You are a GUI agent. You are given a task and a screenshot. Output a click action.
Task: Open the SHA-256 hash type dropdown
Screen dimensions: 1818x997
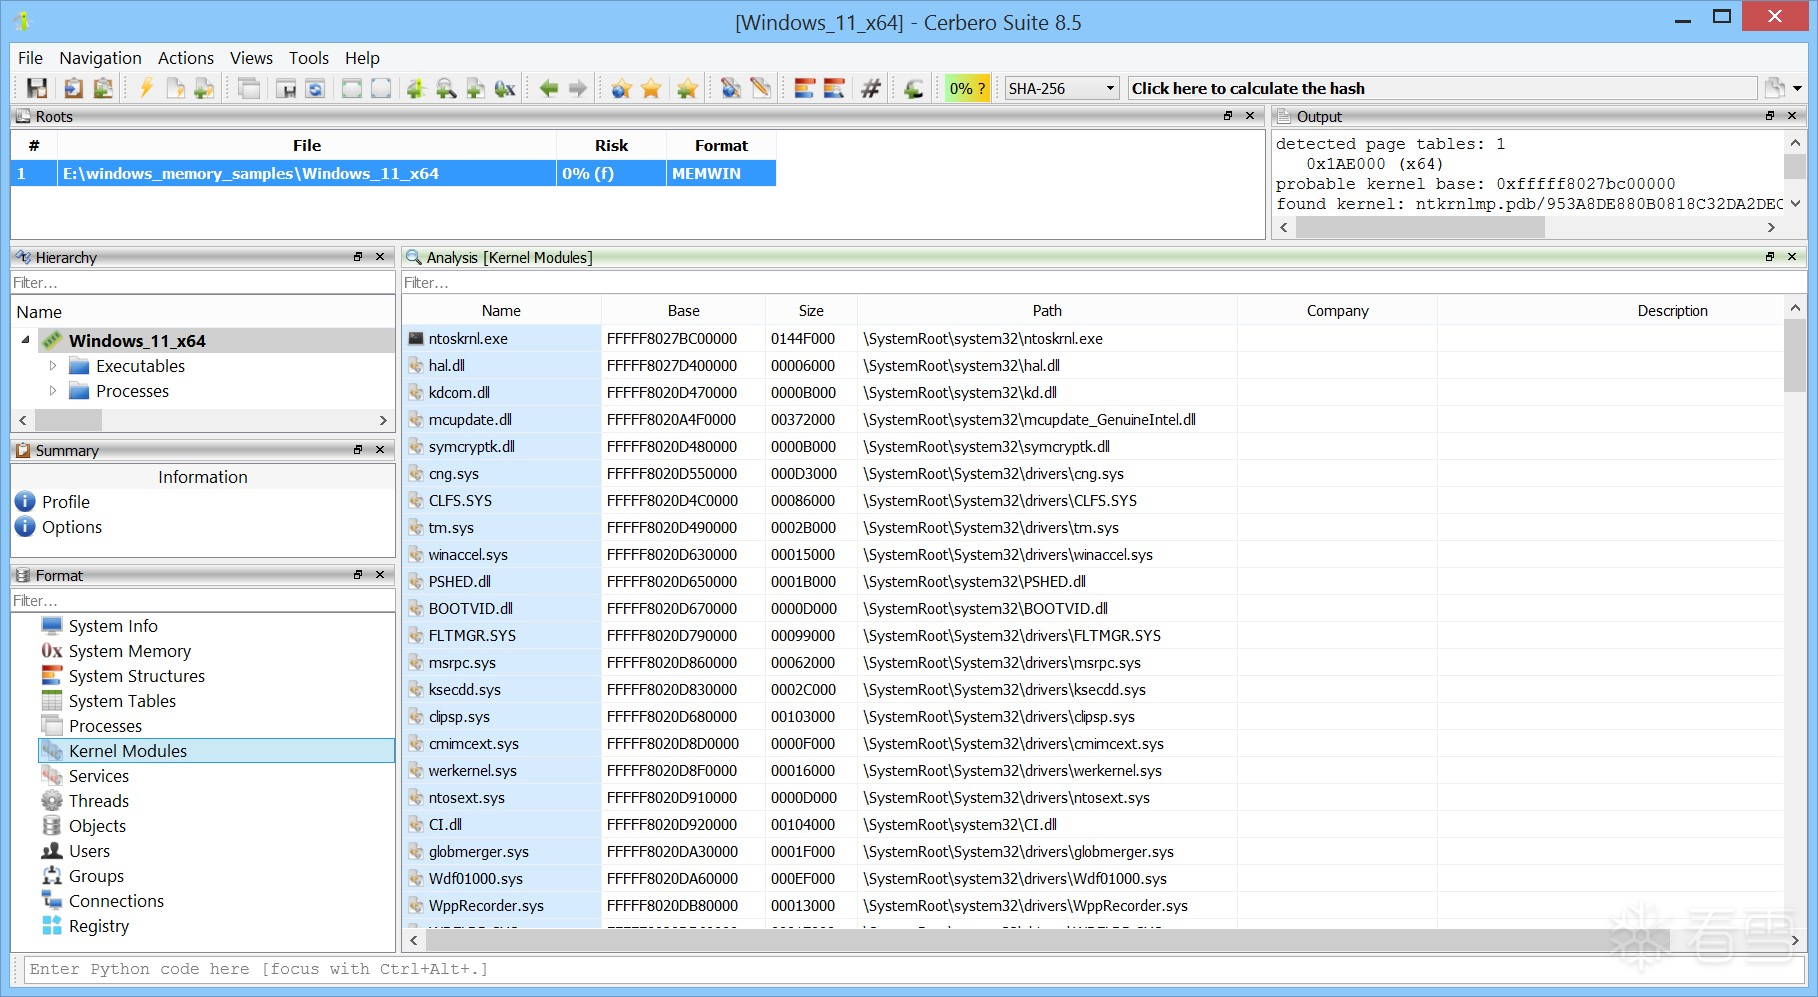tap(1061, 88)
